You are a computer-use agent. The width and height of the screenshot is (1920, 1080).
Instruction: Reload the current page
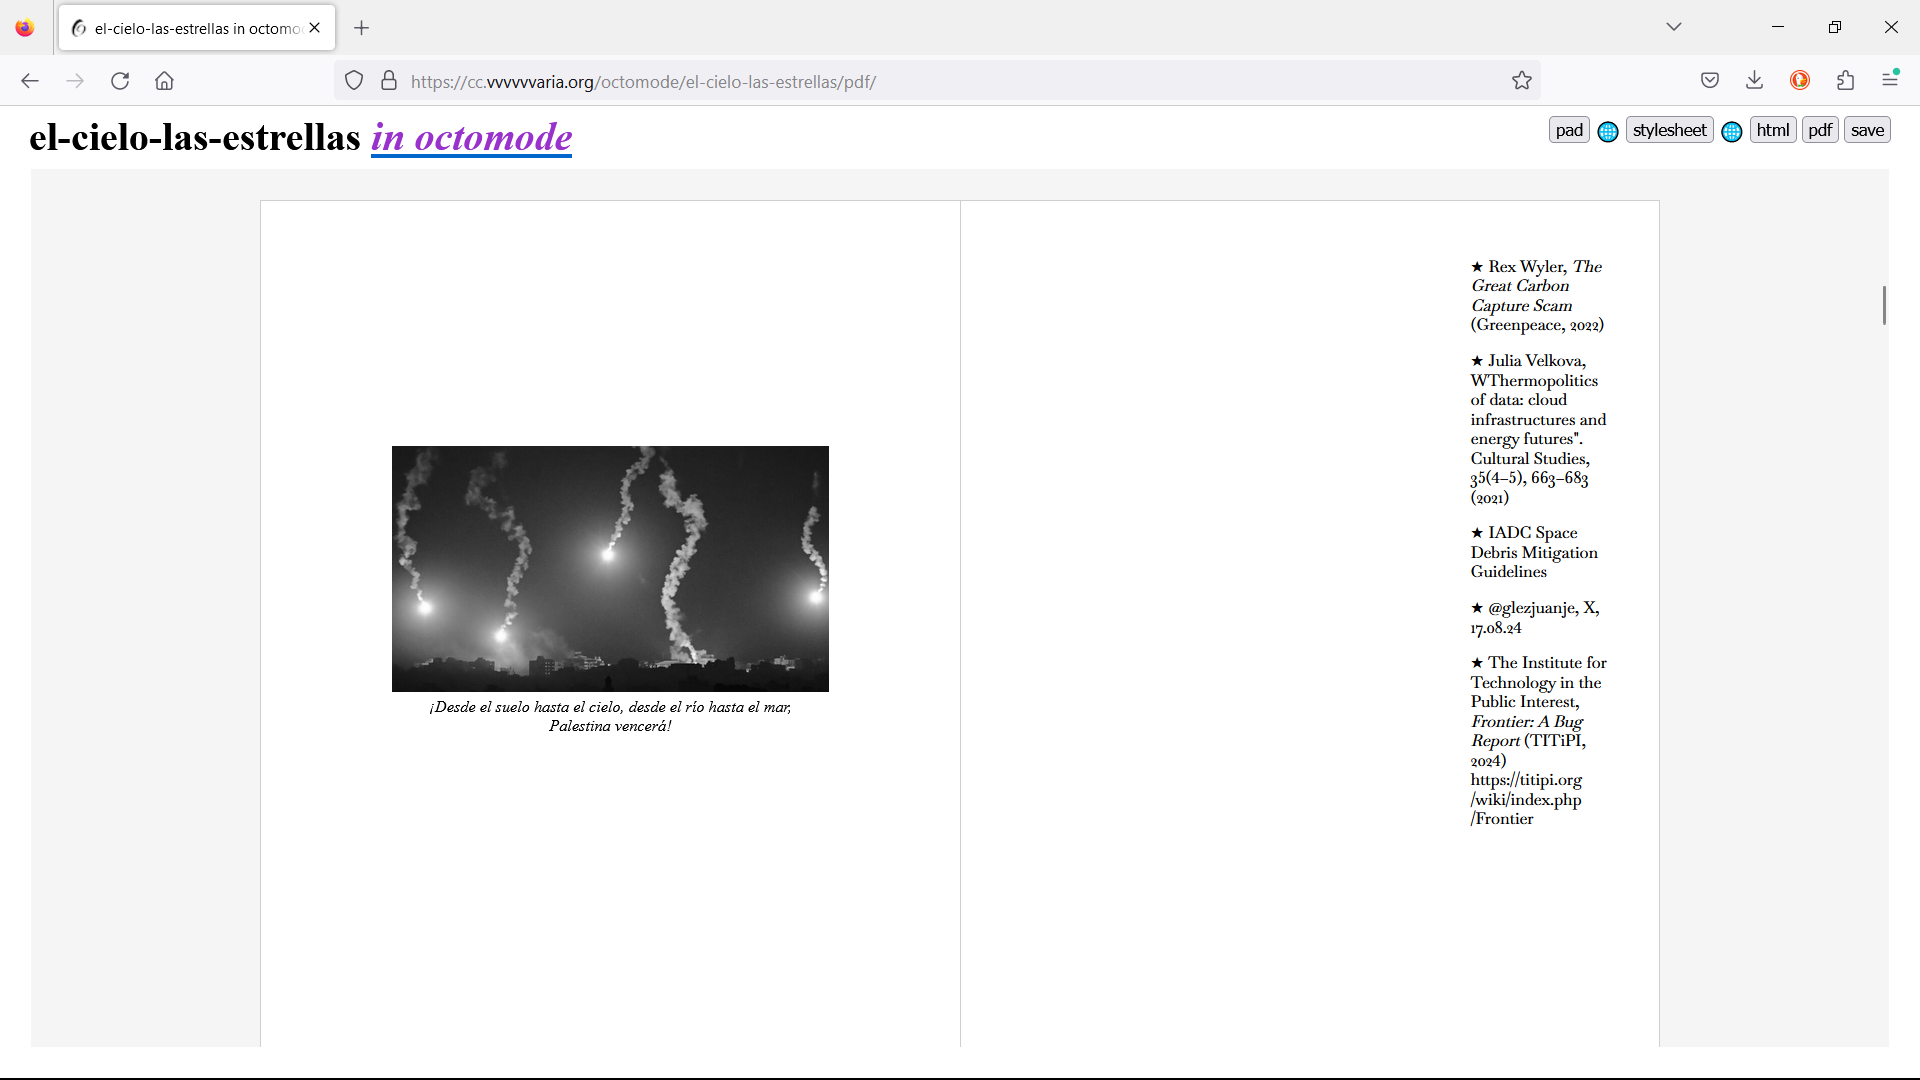[x=120, y=81]
